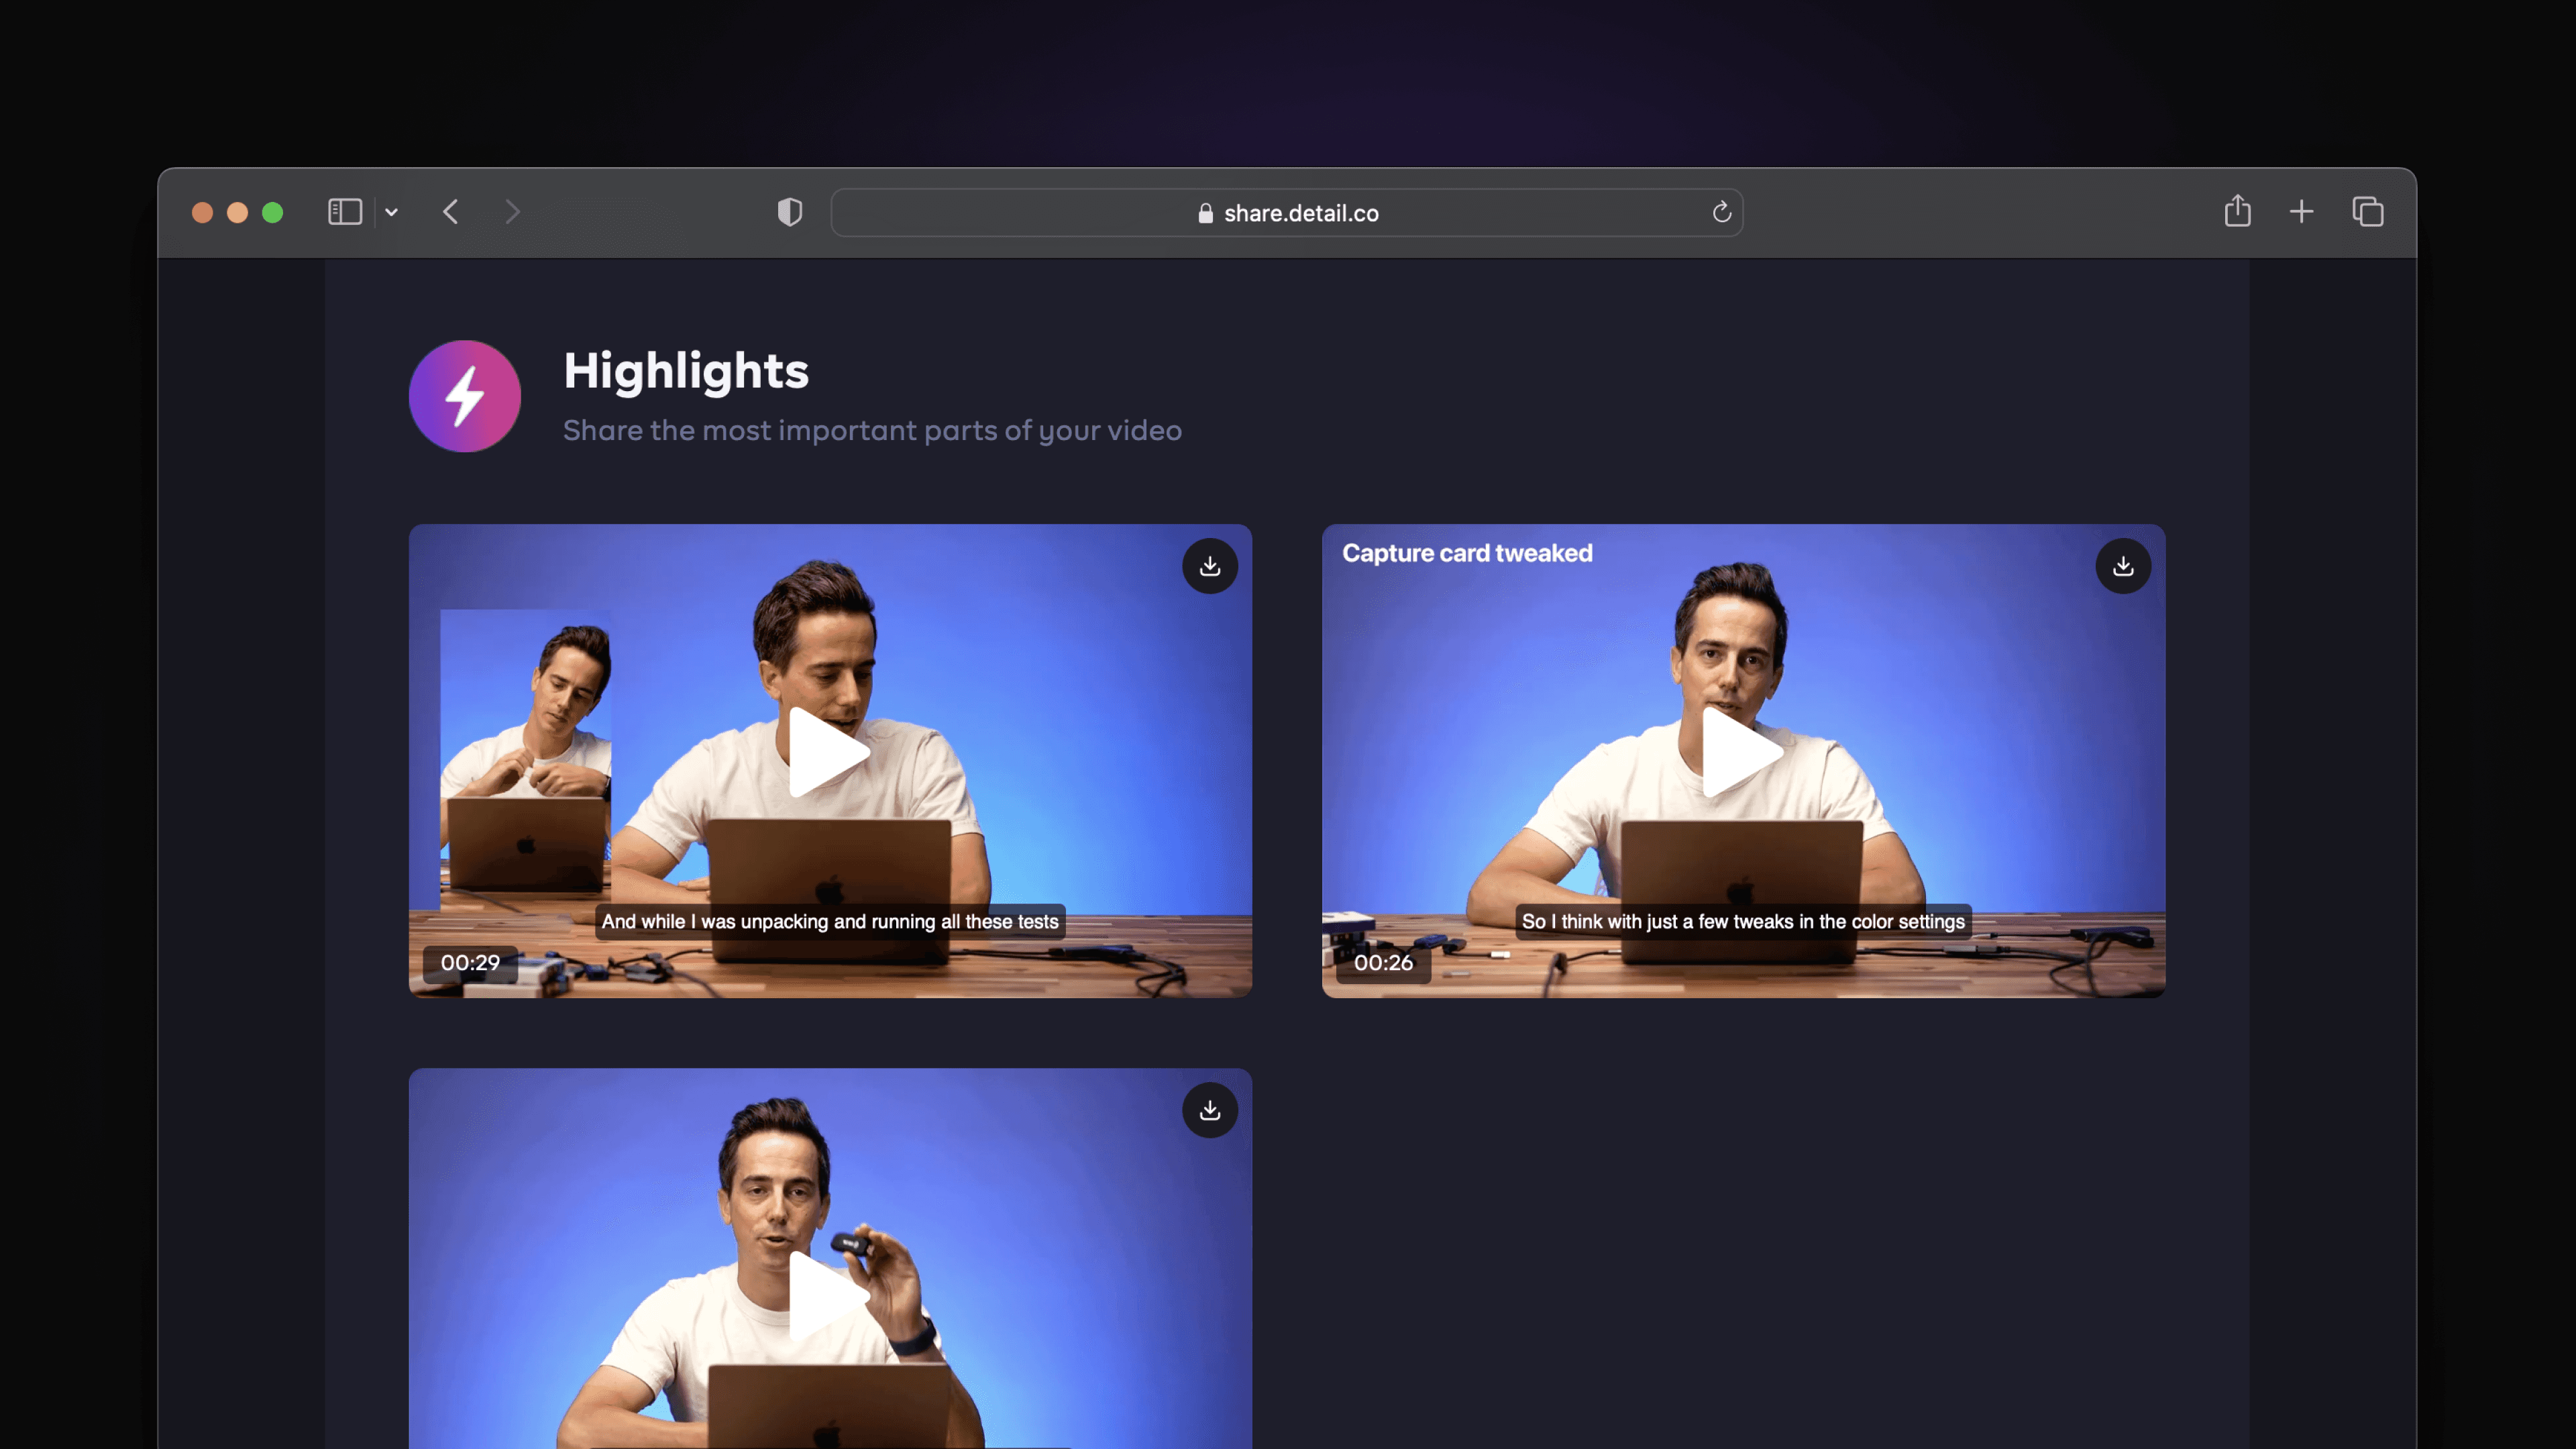Click the picture-in-picture inset in first video
This screenshot has width=2576, height=1449.
[x=526, y=760]
